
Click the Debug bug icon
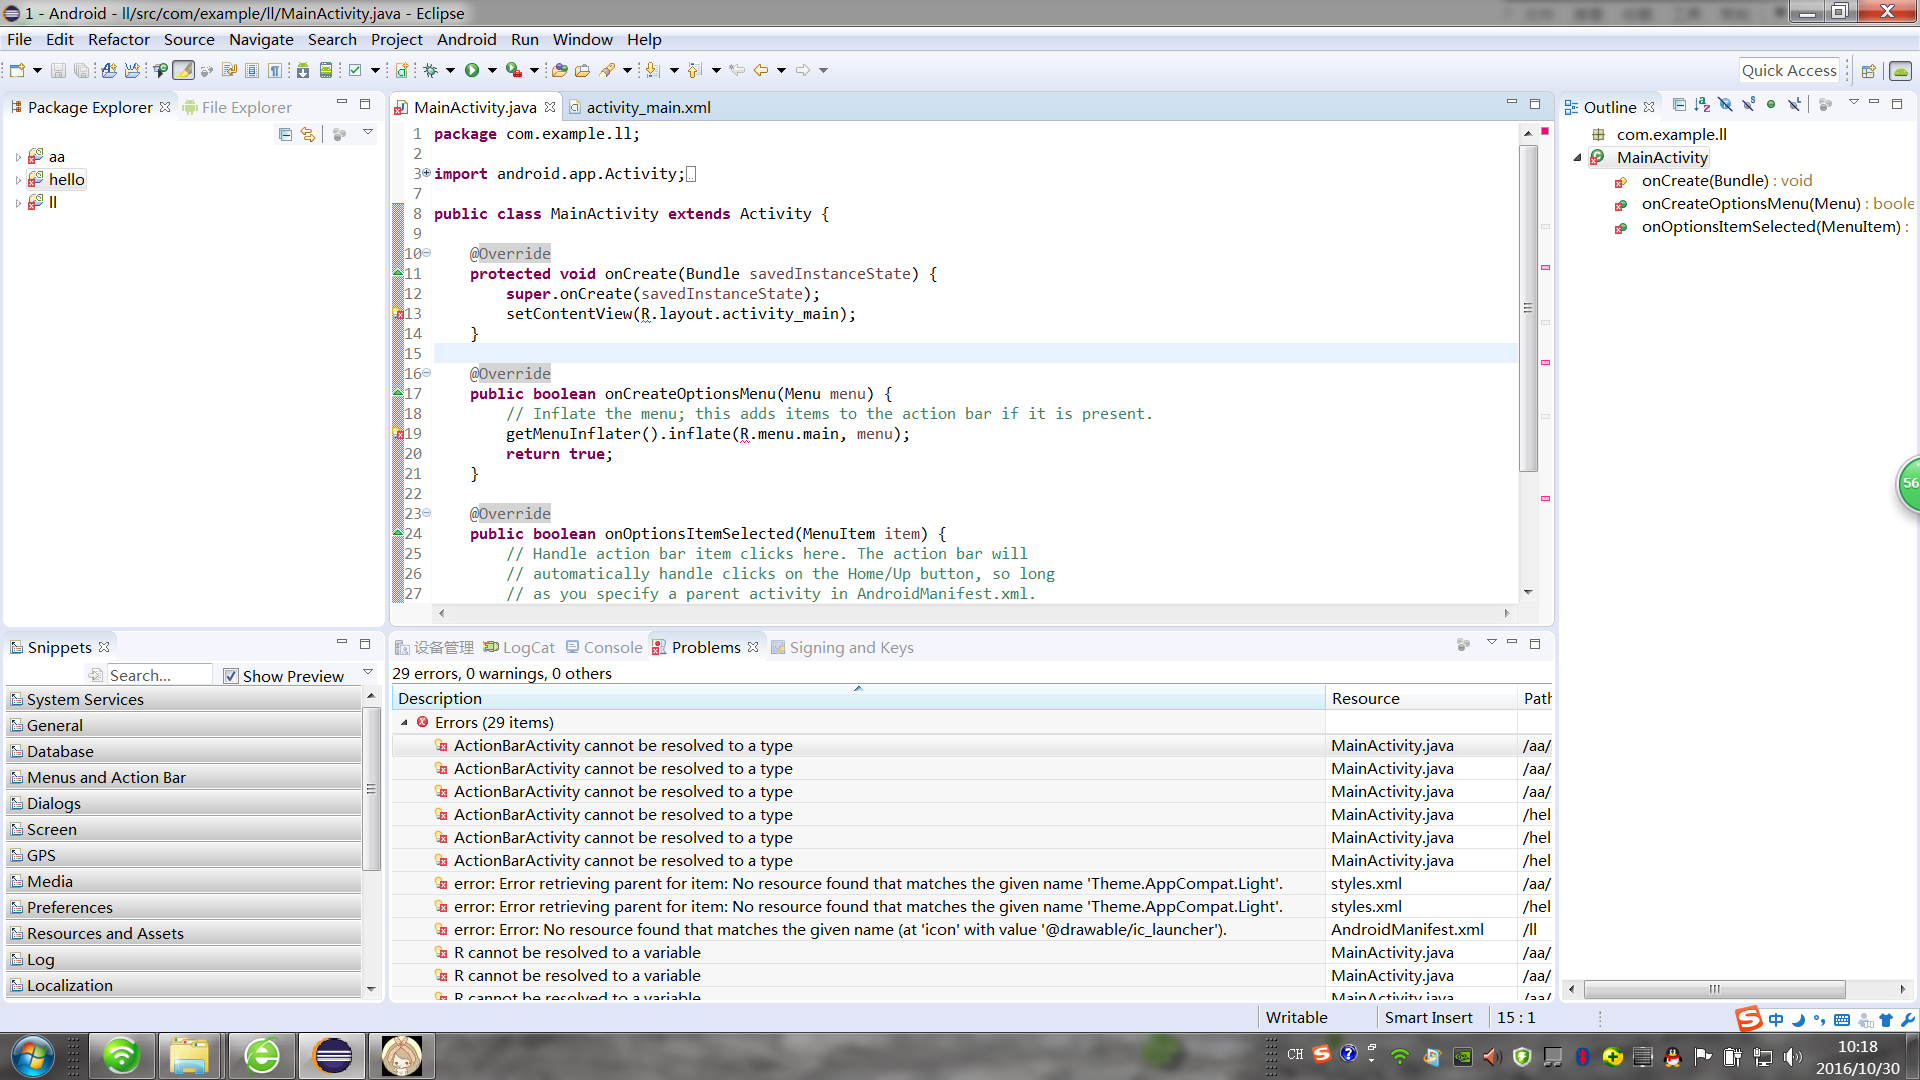coord(431,70)
